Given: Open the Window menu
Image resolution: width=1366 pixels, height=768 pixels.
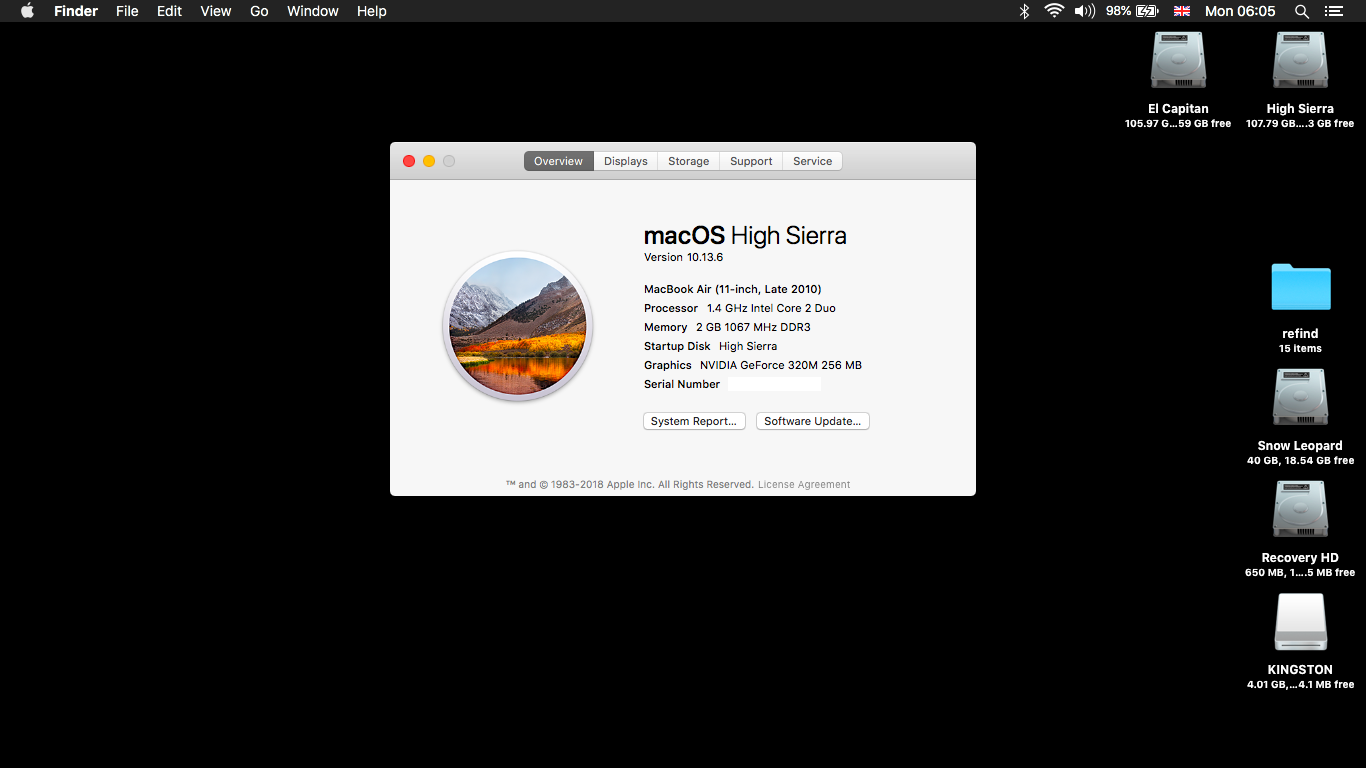Looking at the screenshot, I should point(313,11).
